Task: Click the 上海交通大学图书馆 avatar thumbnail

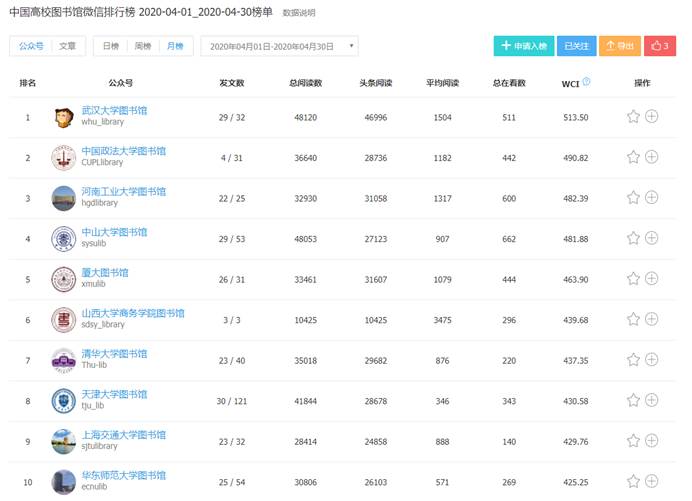Action: 63,441
